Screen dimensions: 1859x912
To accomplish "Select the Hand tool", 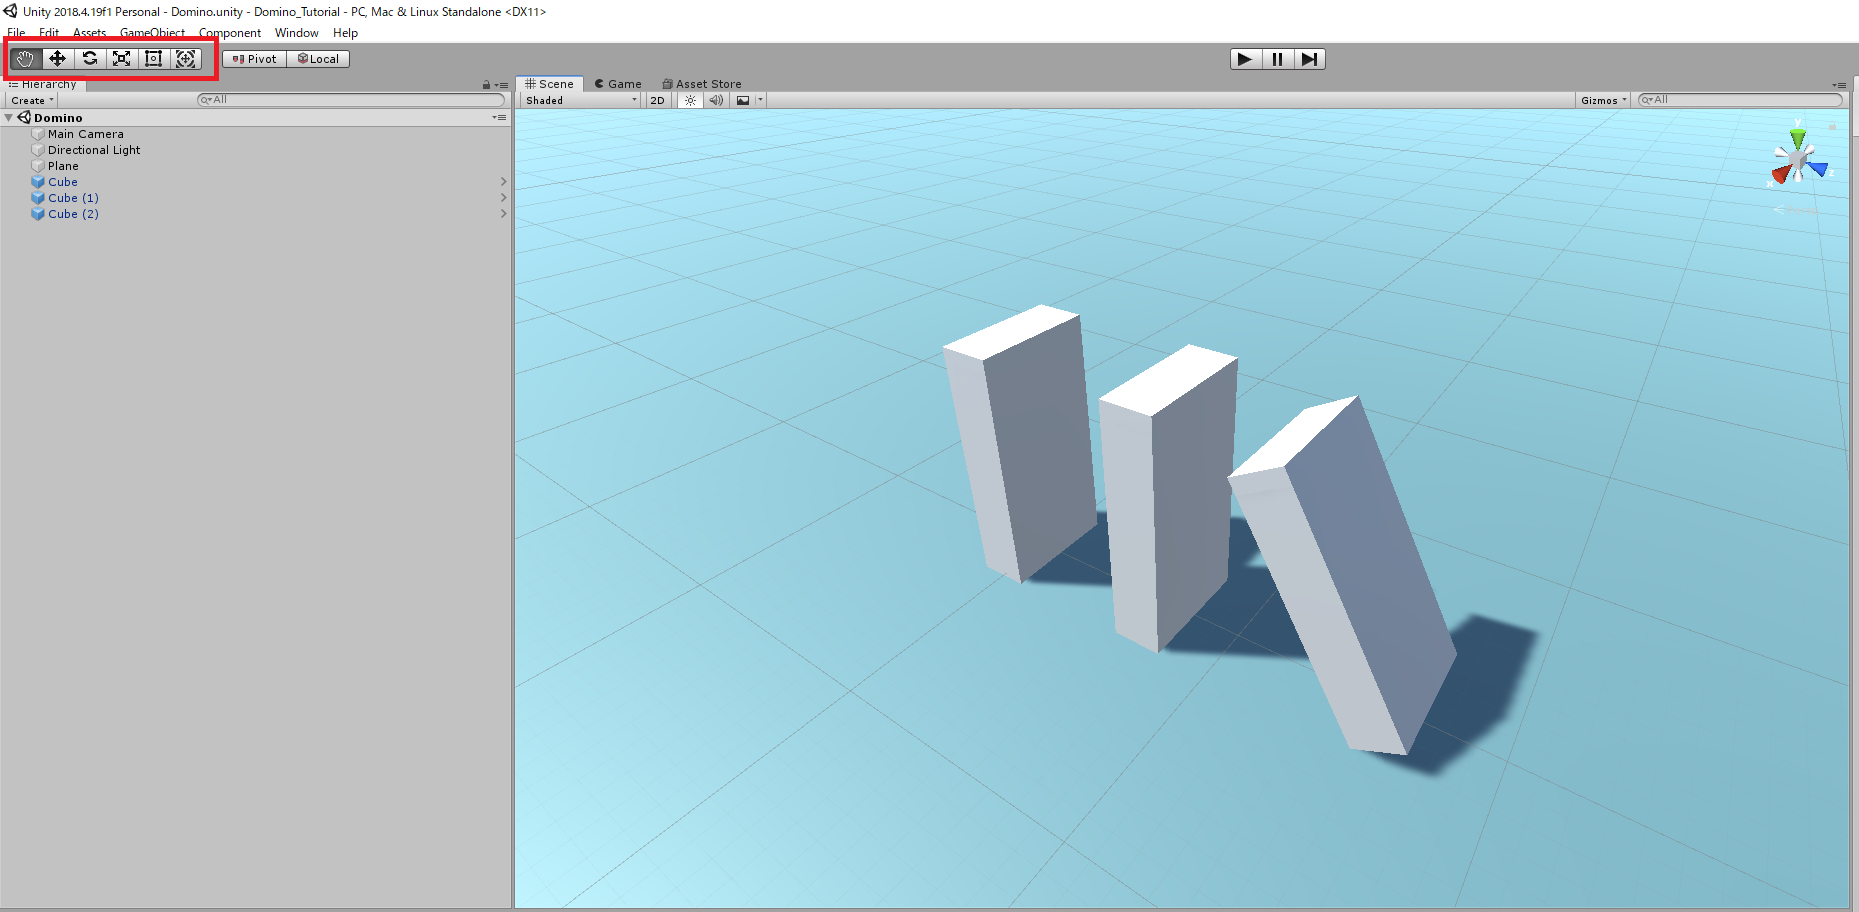I will [25, 59].
